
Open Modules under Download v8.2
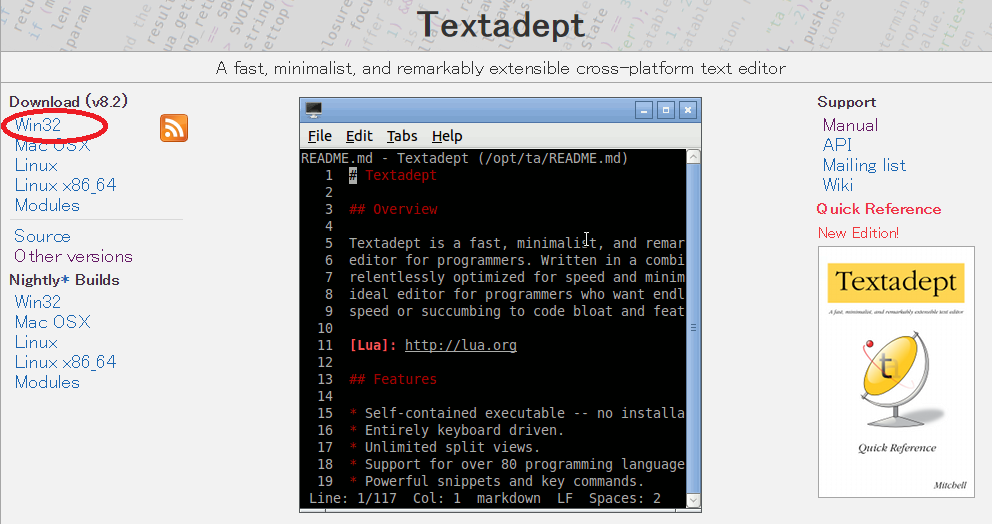47,206
